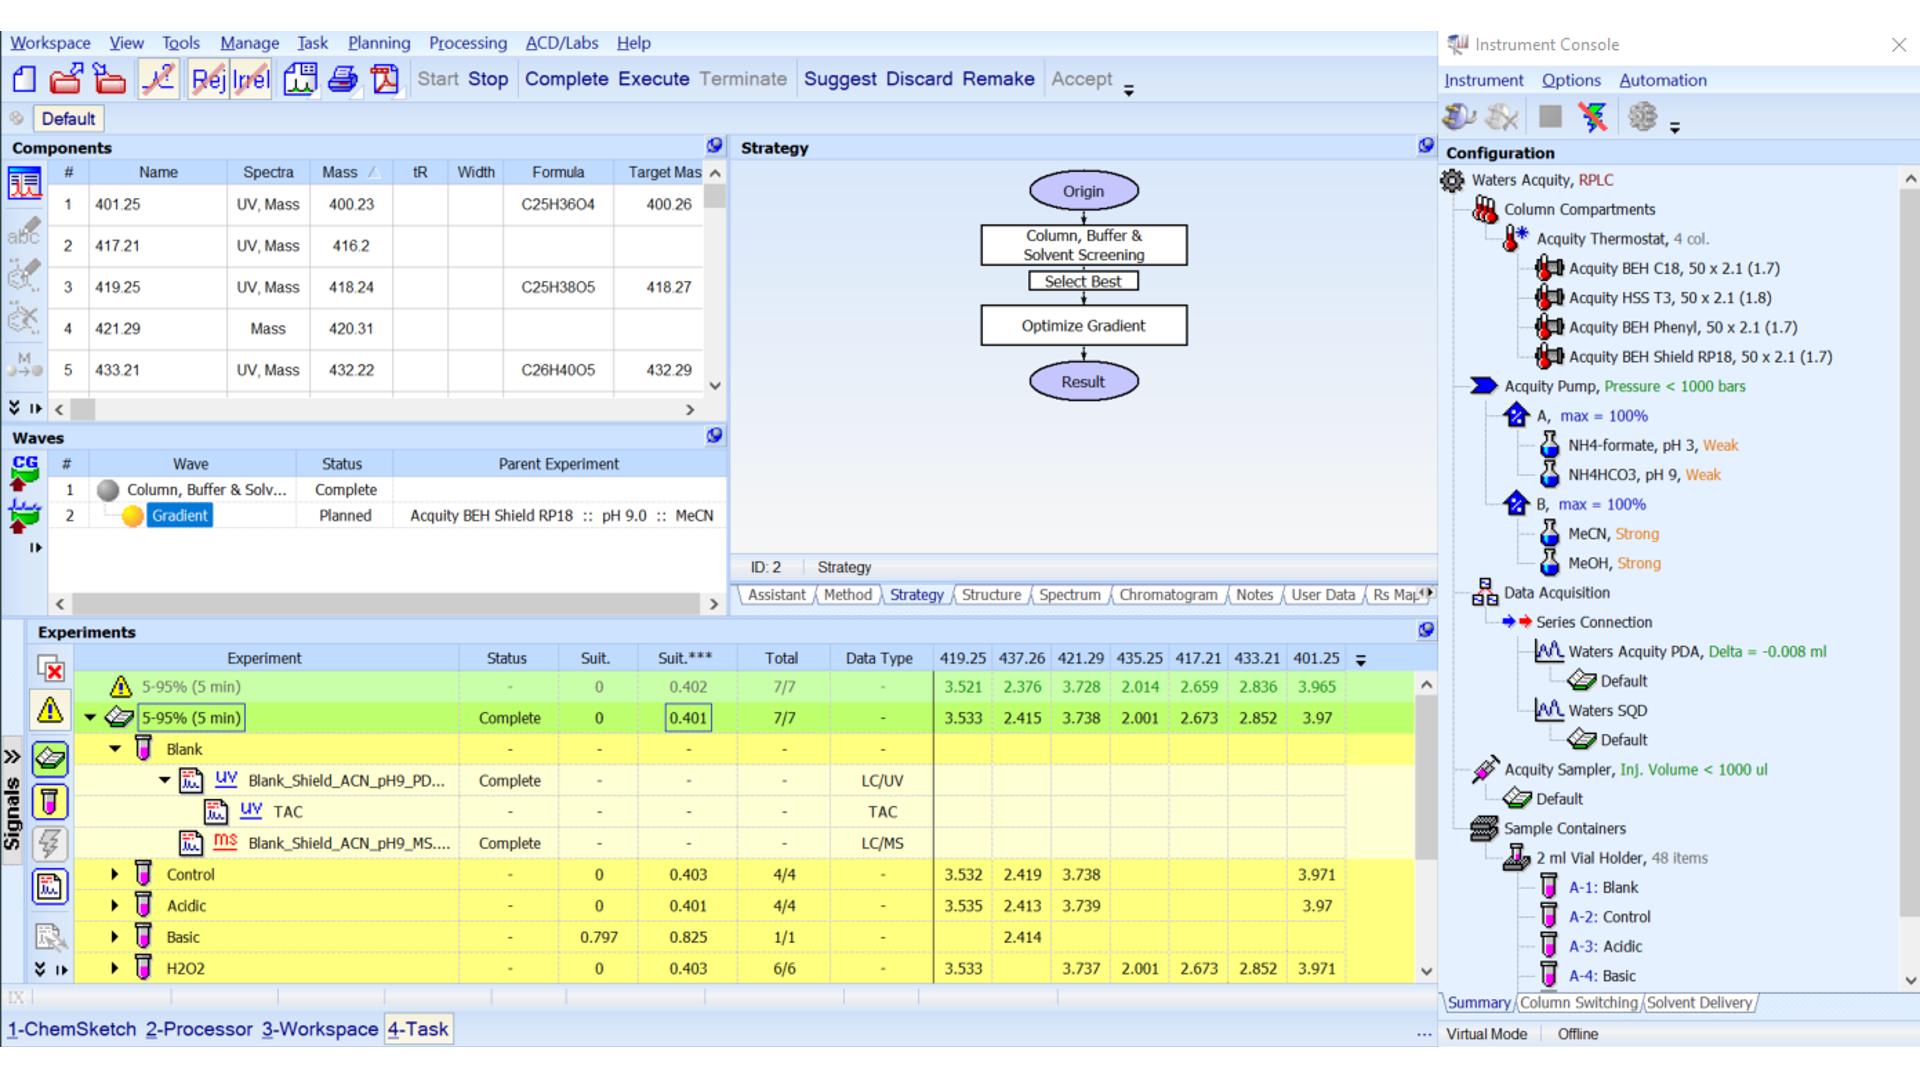Toggle the Rej filter button
This screenshot has height=1080, width=1920.
tap(208, 79)
